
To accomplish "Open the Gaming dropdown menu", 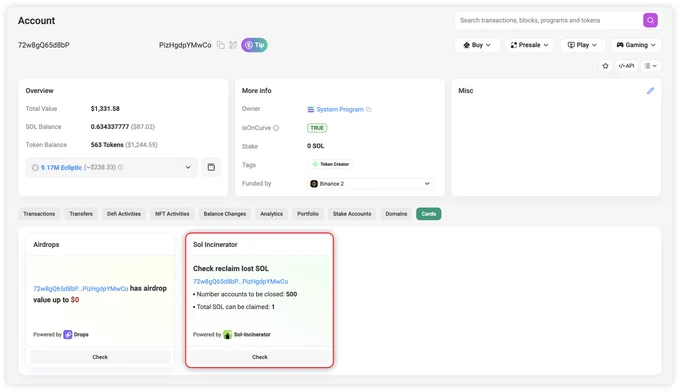I will point(636,45).
